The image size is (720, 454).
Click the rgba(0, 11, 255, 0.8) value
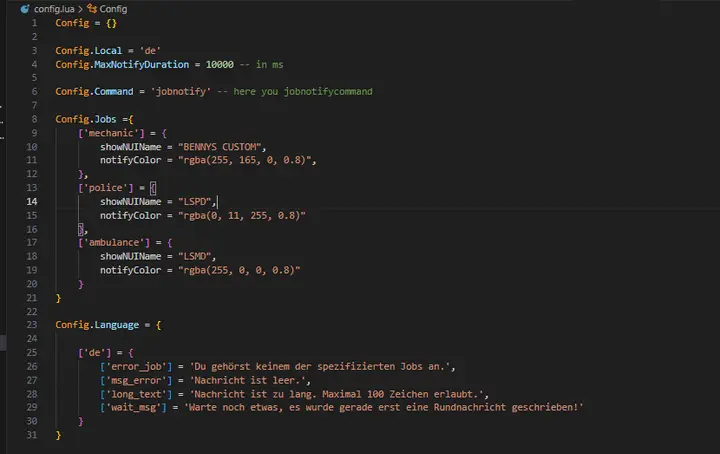[242, 215]
